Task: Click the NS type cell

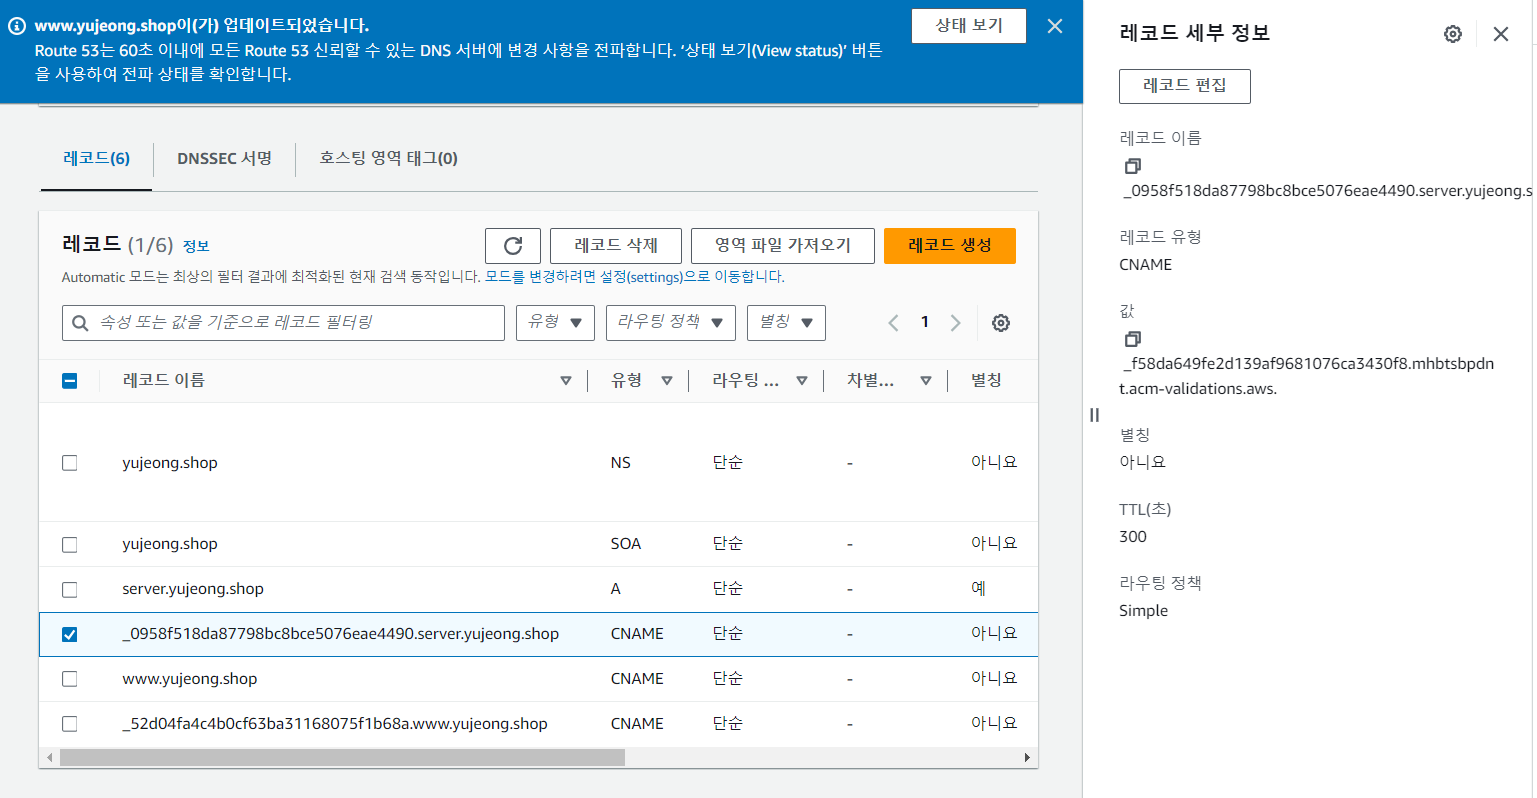Action: [x=621, y=463]
